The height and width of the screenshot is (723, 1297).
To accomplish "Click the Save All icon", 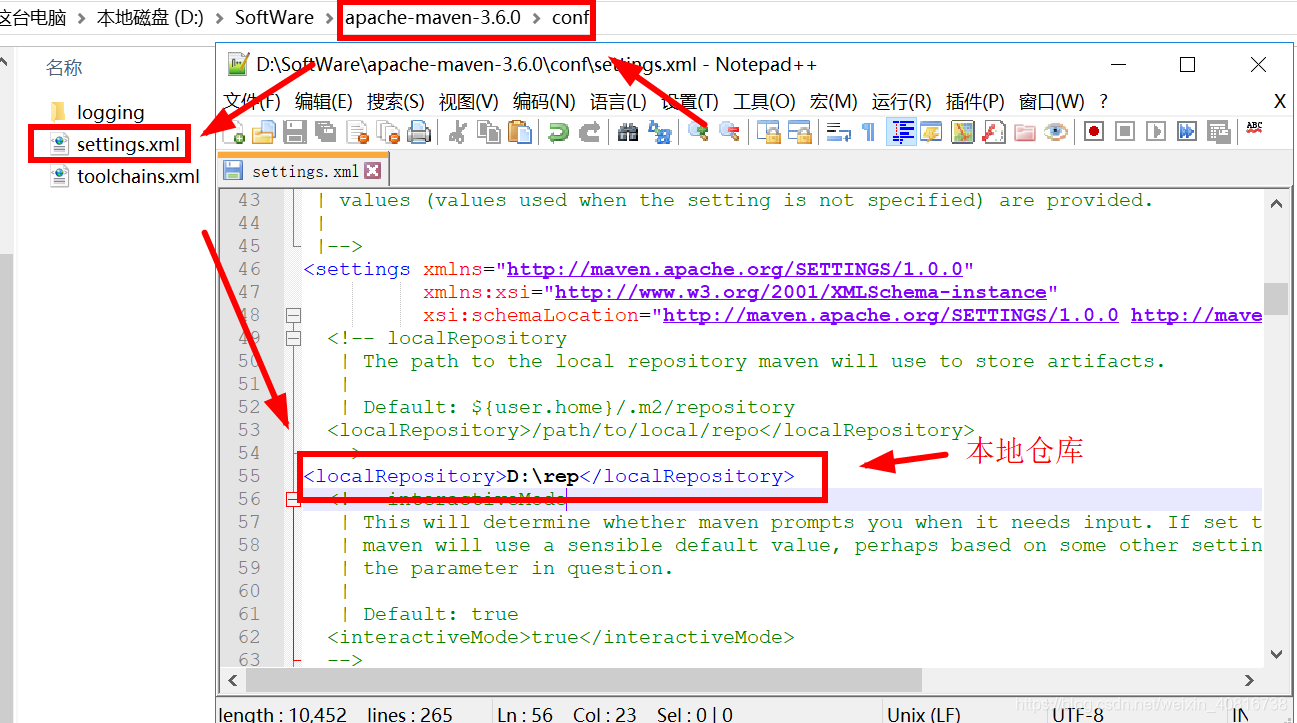I will [326, 132].
